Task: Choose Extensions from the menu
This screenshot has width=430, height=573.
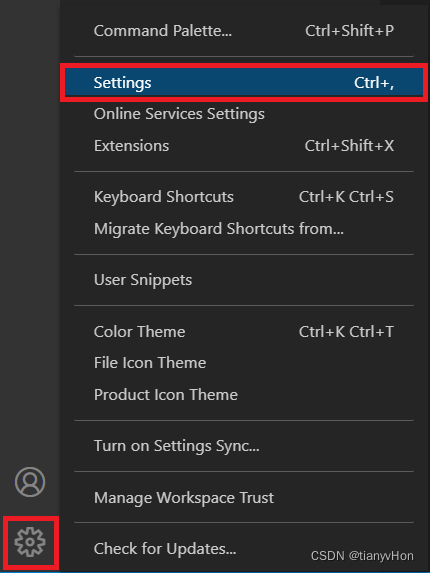Action: pyautogui.click(x=244, y=146)
